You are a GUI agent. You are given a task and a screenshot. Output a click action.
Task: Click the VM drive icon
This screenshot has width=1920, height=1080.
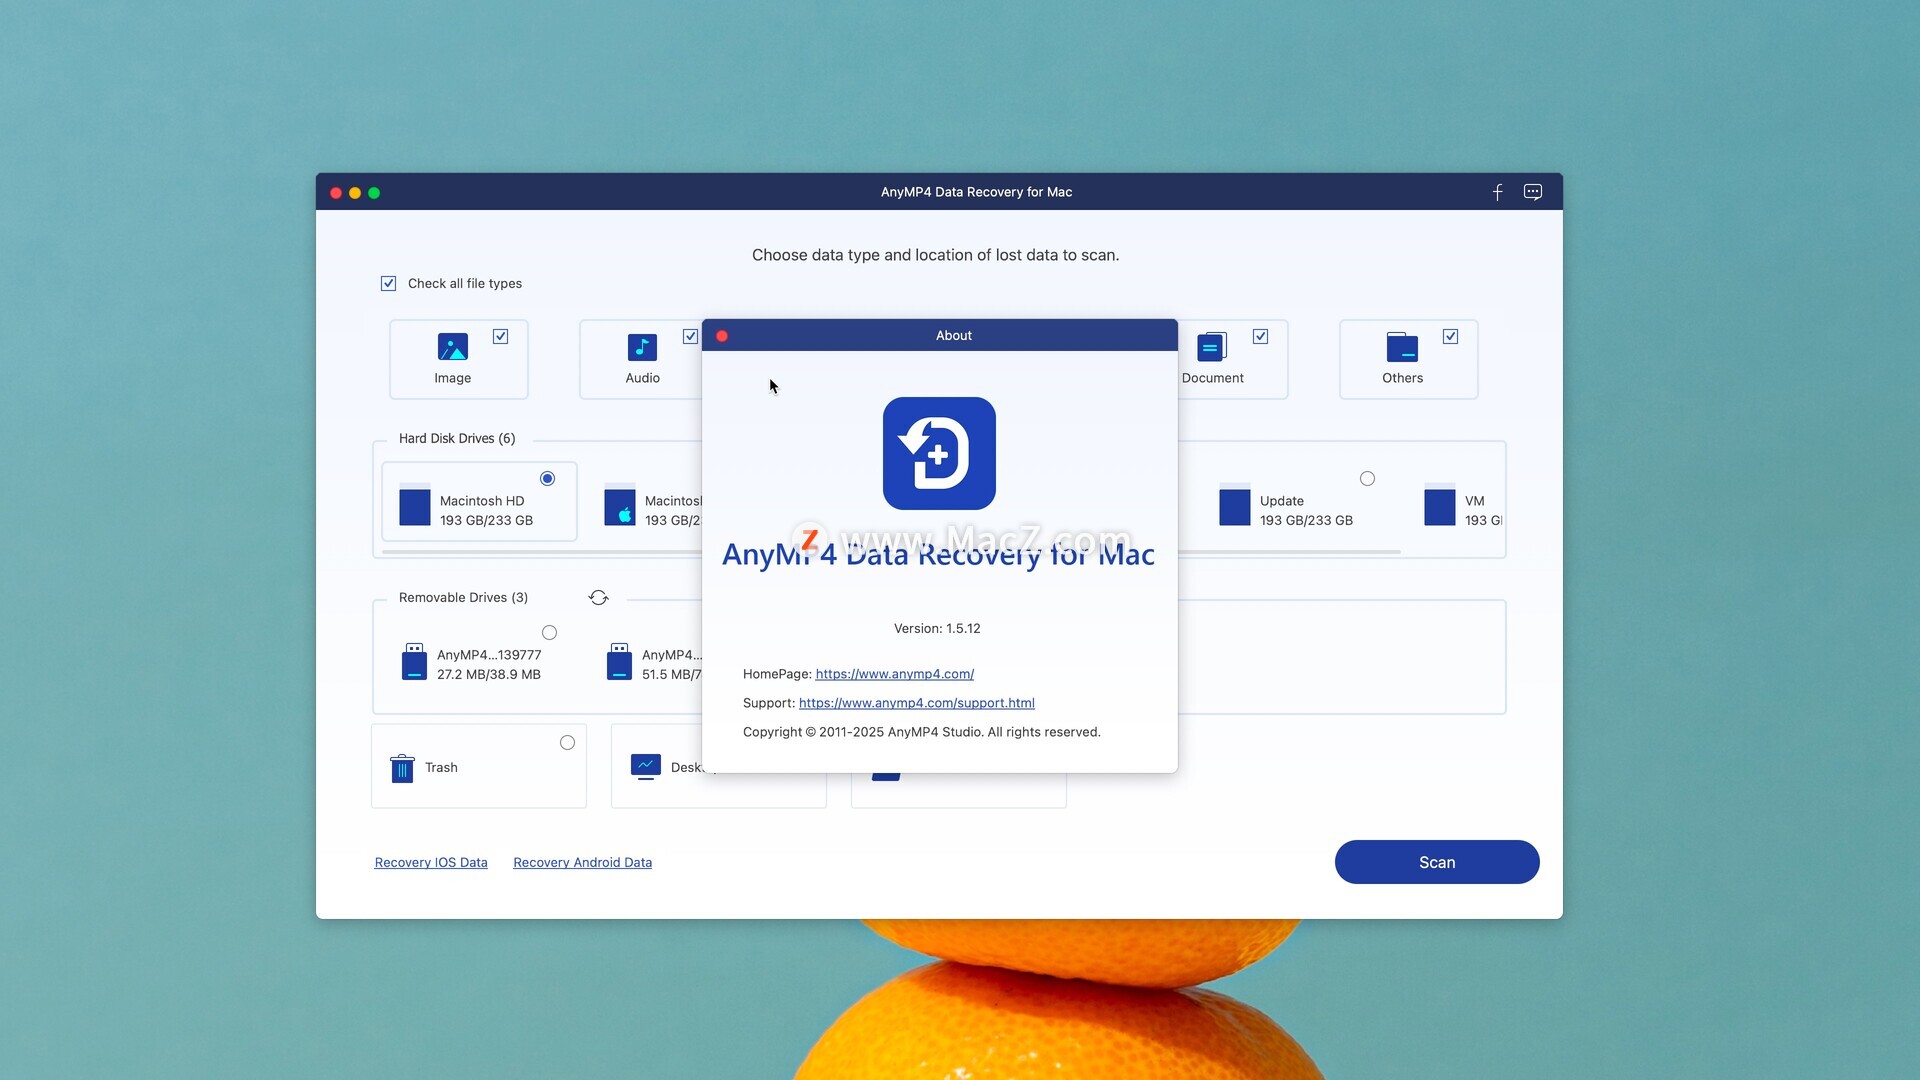coord(1440,505)
